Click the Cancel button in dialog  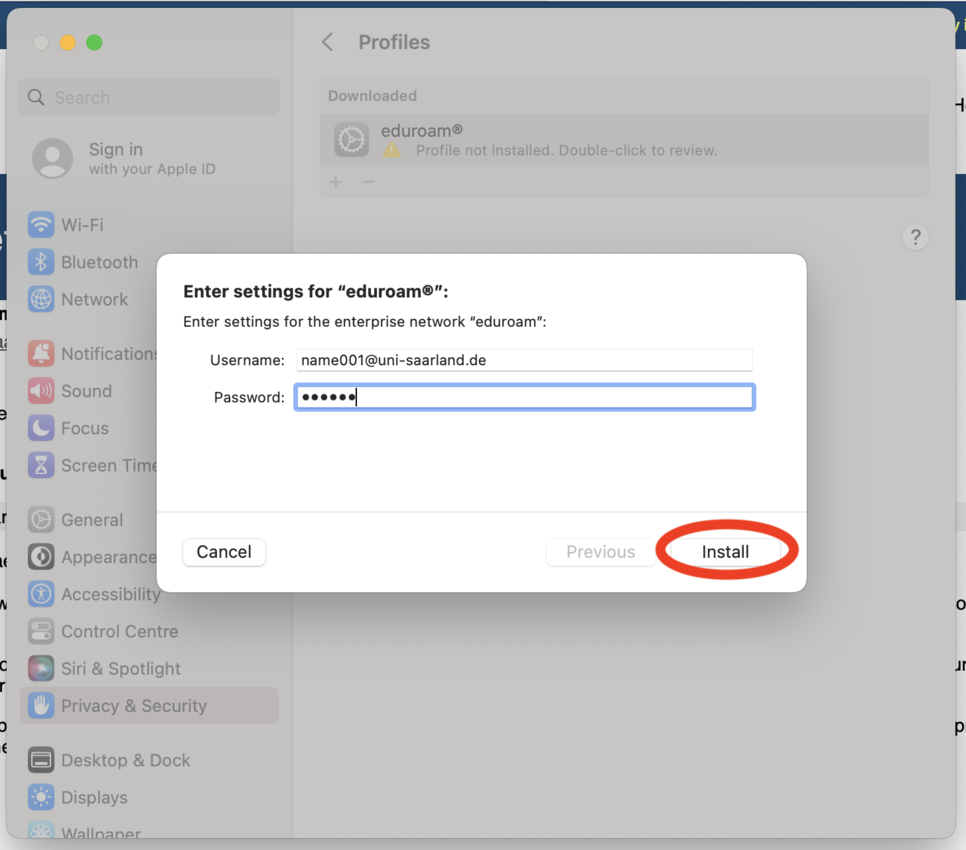tap(224, 552)
